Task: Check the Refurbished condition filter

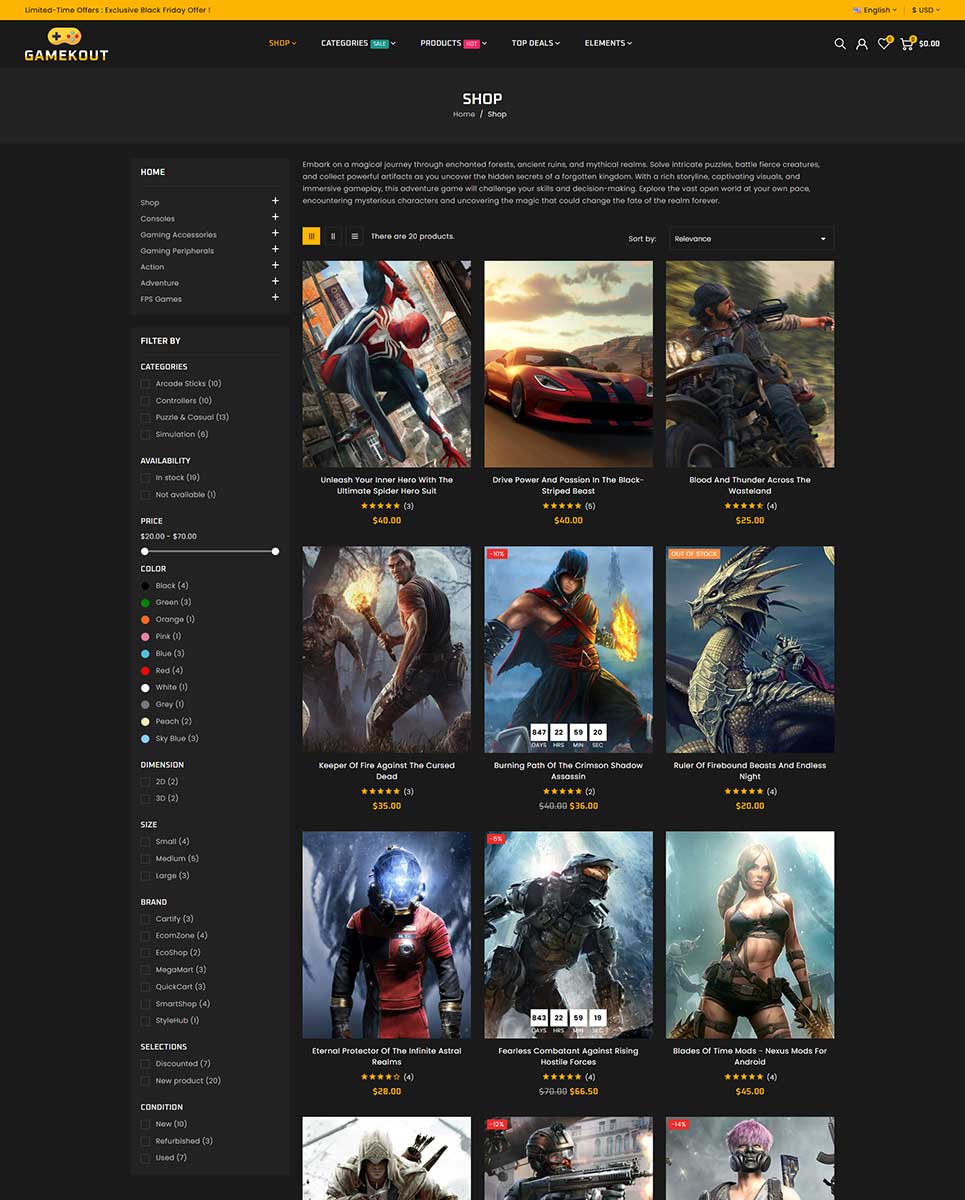Action: tap(145, 1141)
